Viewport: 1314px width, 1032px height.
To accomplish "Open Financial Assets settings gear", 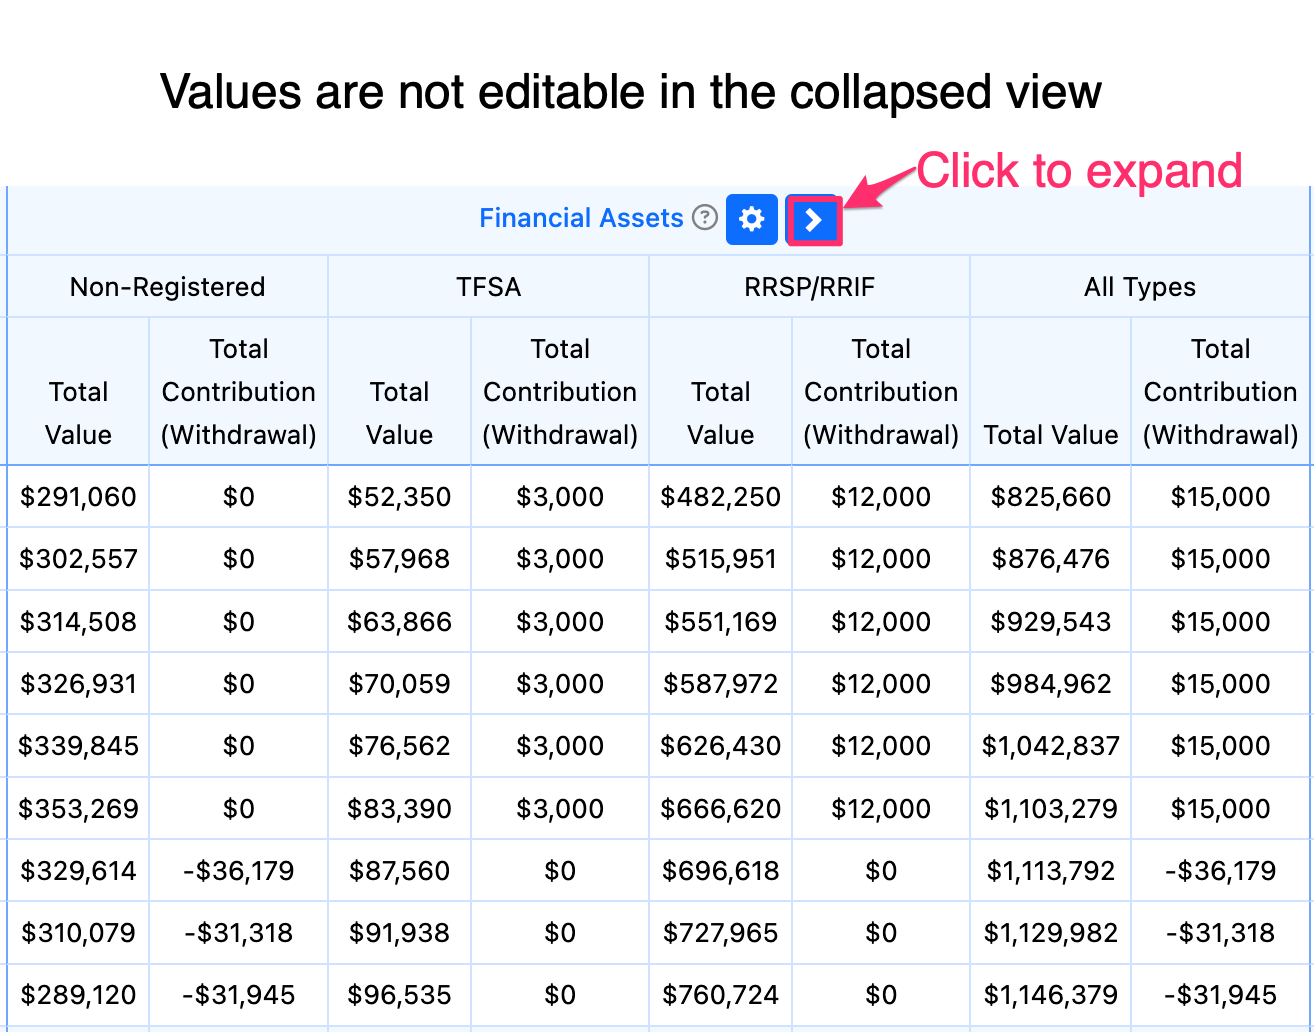I will pyautogui.click(x=752, y=219).
